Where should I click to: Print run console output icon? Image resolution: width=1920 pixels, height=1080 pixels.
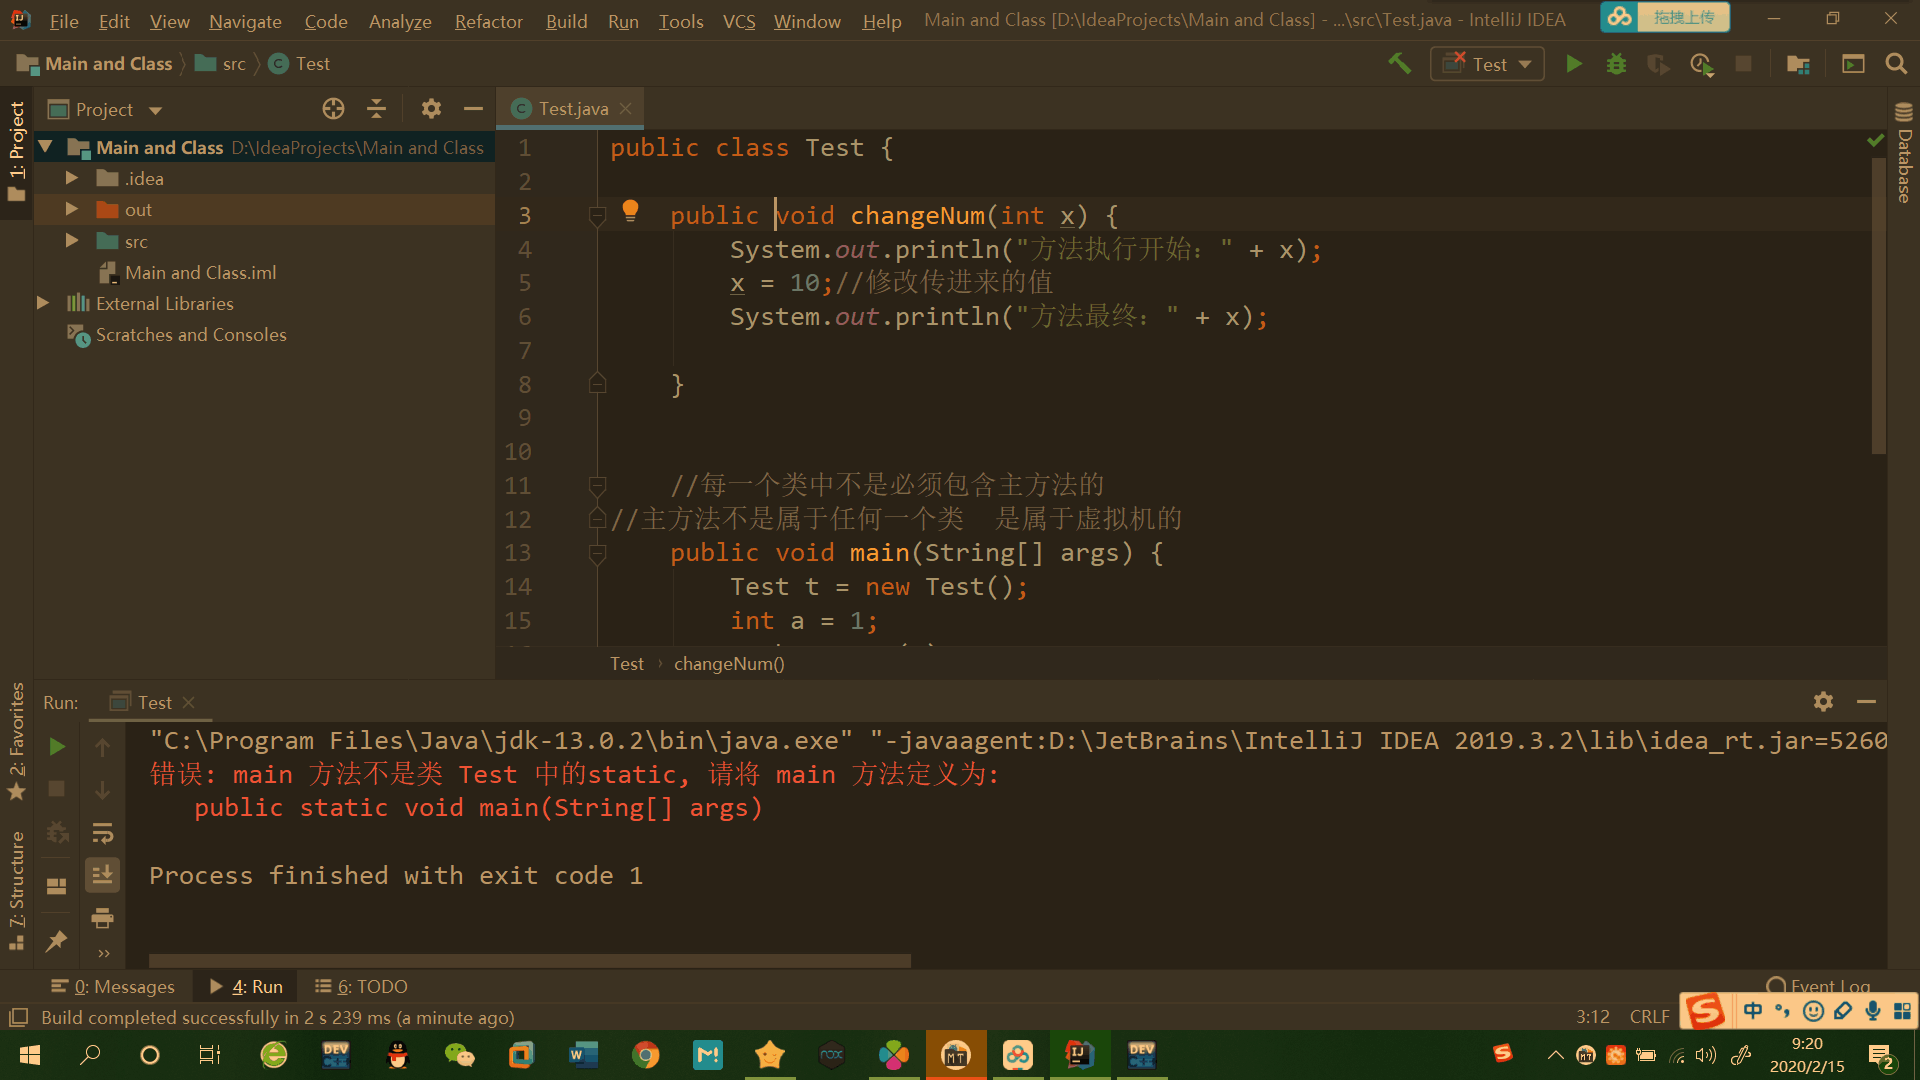[x=102, y=918]
